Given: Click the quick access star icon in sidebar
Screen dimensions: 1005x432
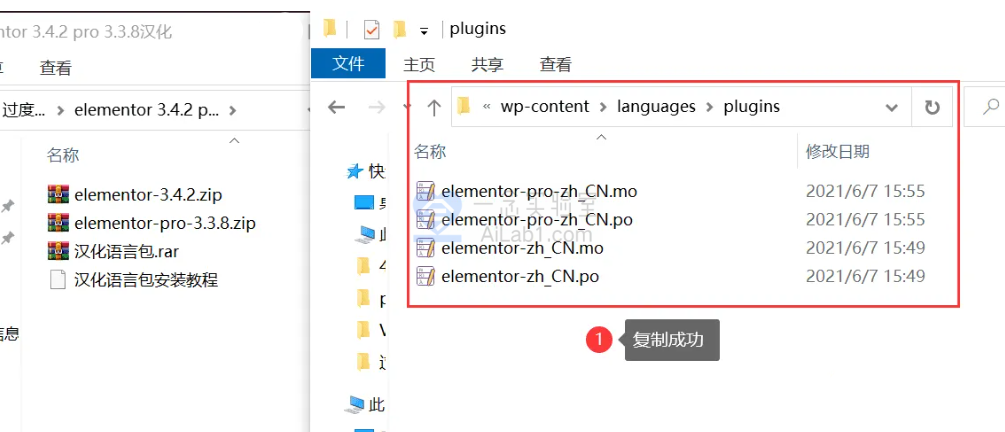Looking at the screenshot, I should (x=354, y=171).
